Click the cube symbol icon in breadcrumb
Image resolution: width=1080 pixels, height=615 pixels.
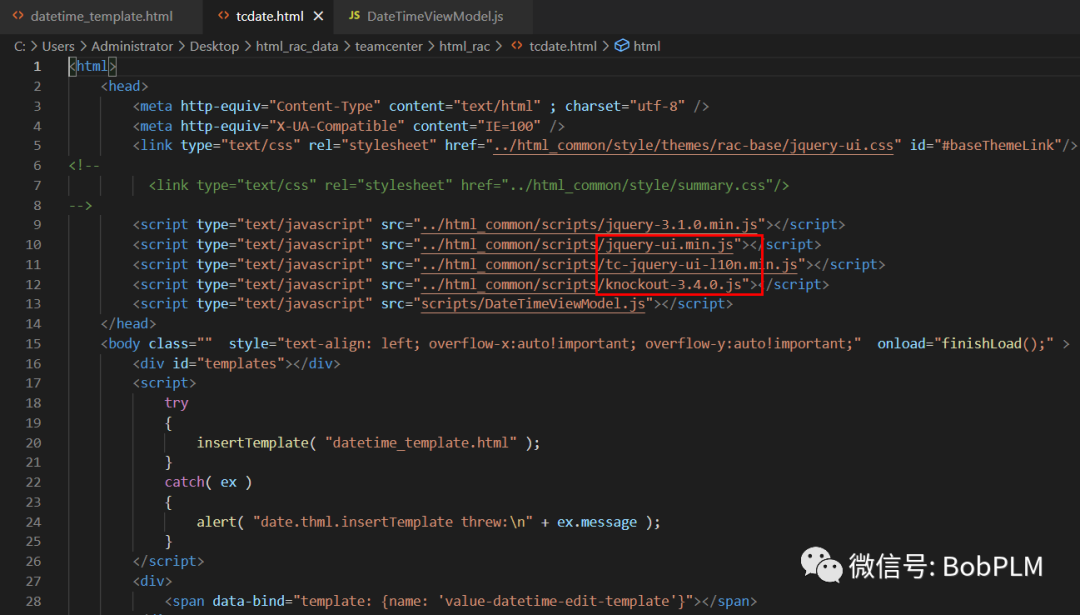621,45
